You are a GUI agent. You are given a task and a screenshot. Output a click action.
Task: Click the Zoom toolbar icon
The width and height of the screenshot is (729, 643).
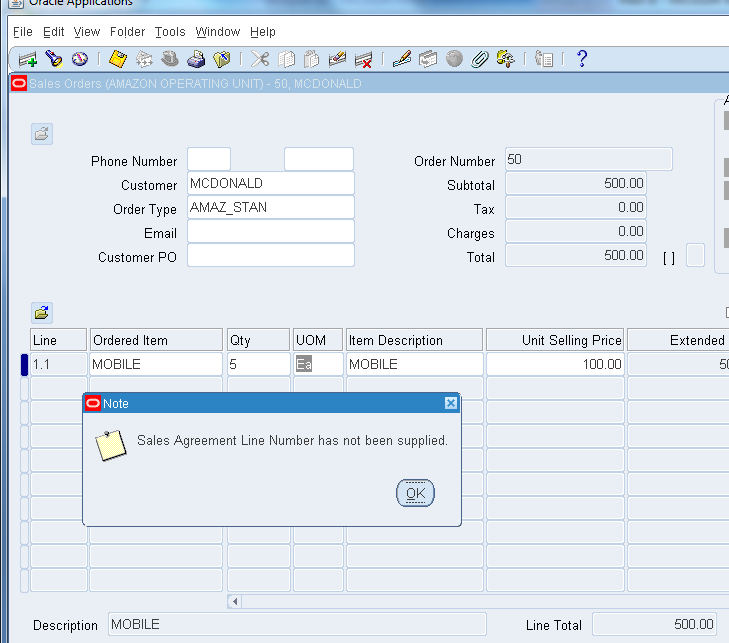[428, 59]
